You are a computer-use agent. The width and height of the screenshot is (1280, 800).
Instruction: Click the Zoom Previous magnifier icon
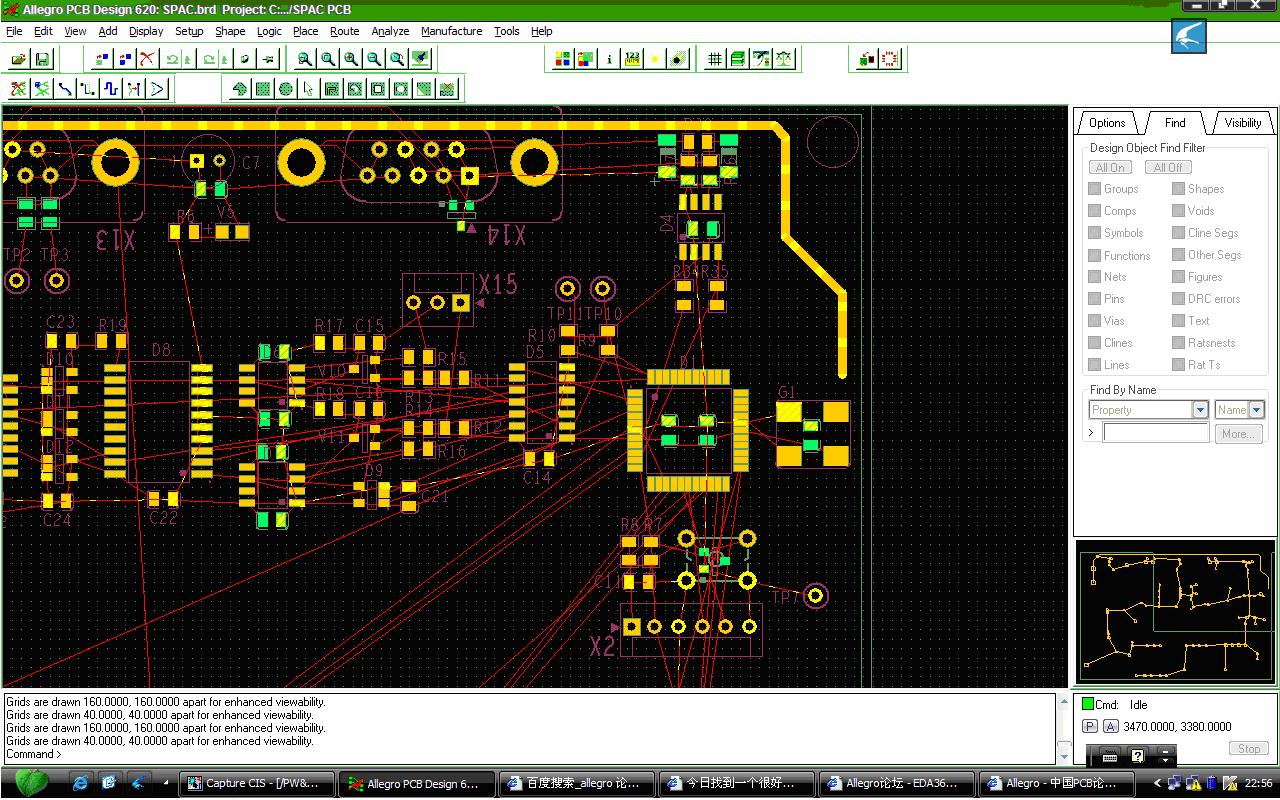pos(397,60)
